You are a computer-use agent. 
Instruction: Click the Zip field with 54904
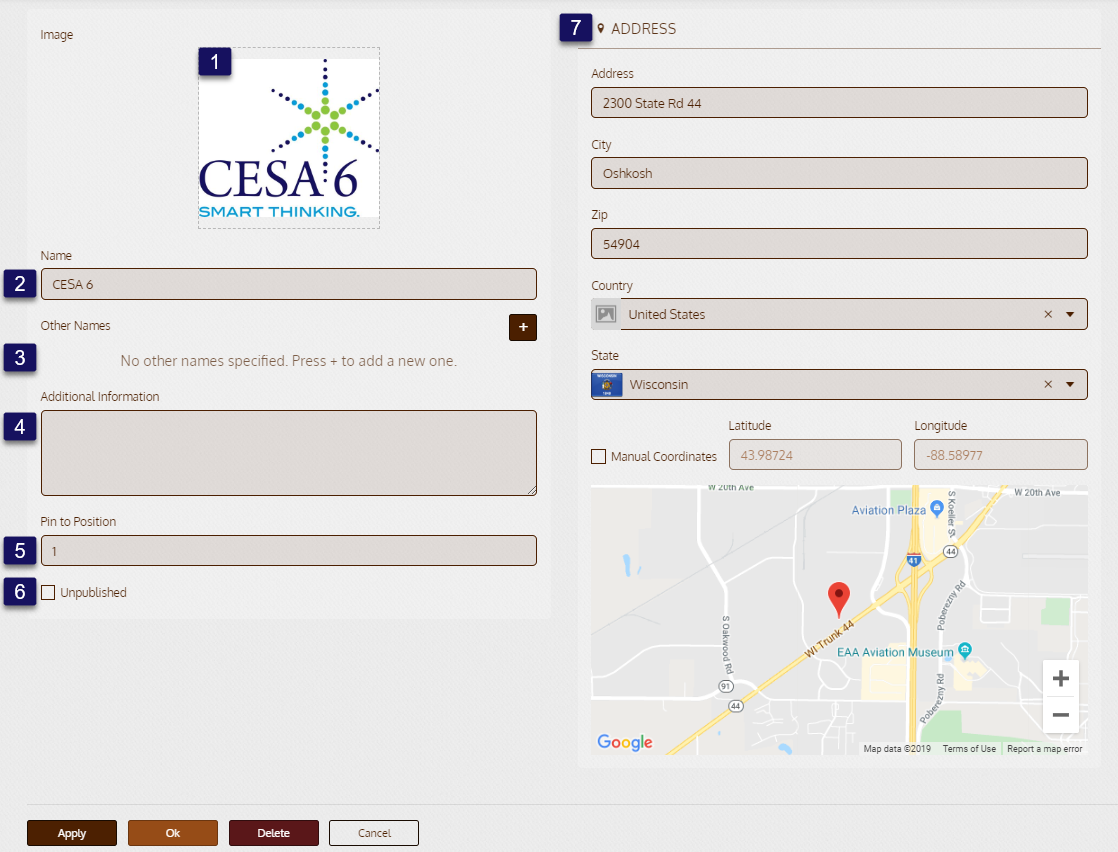click(x=839, y=244)
